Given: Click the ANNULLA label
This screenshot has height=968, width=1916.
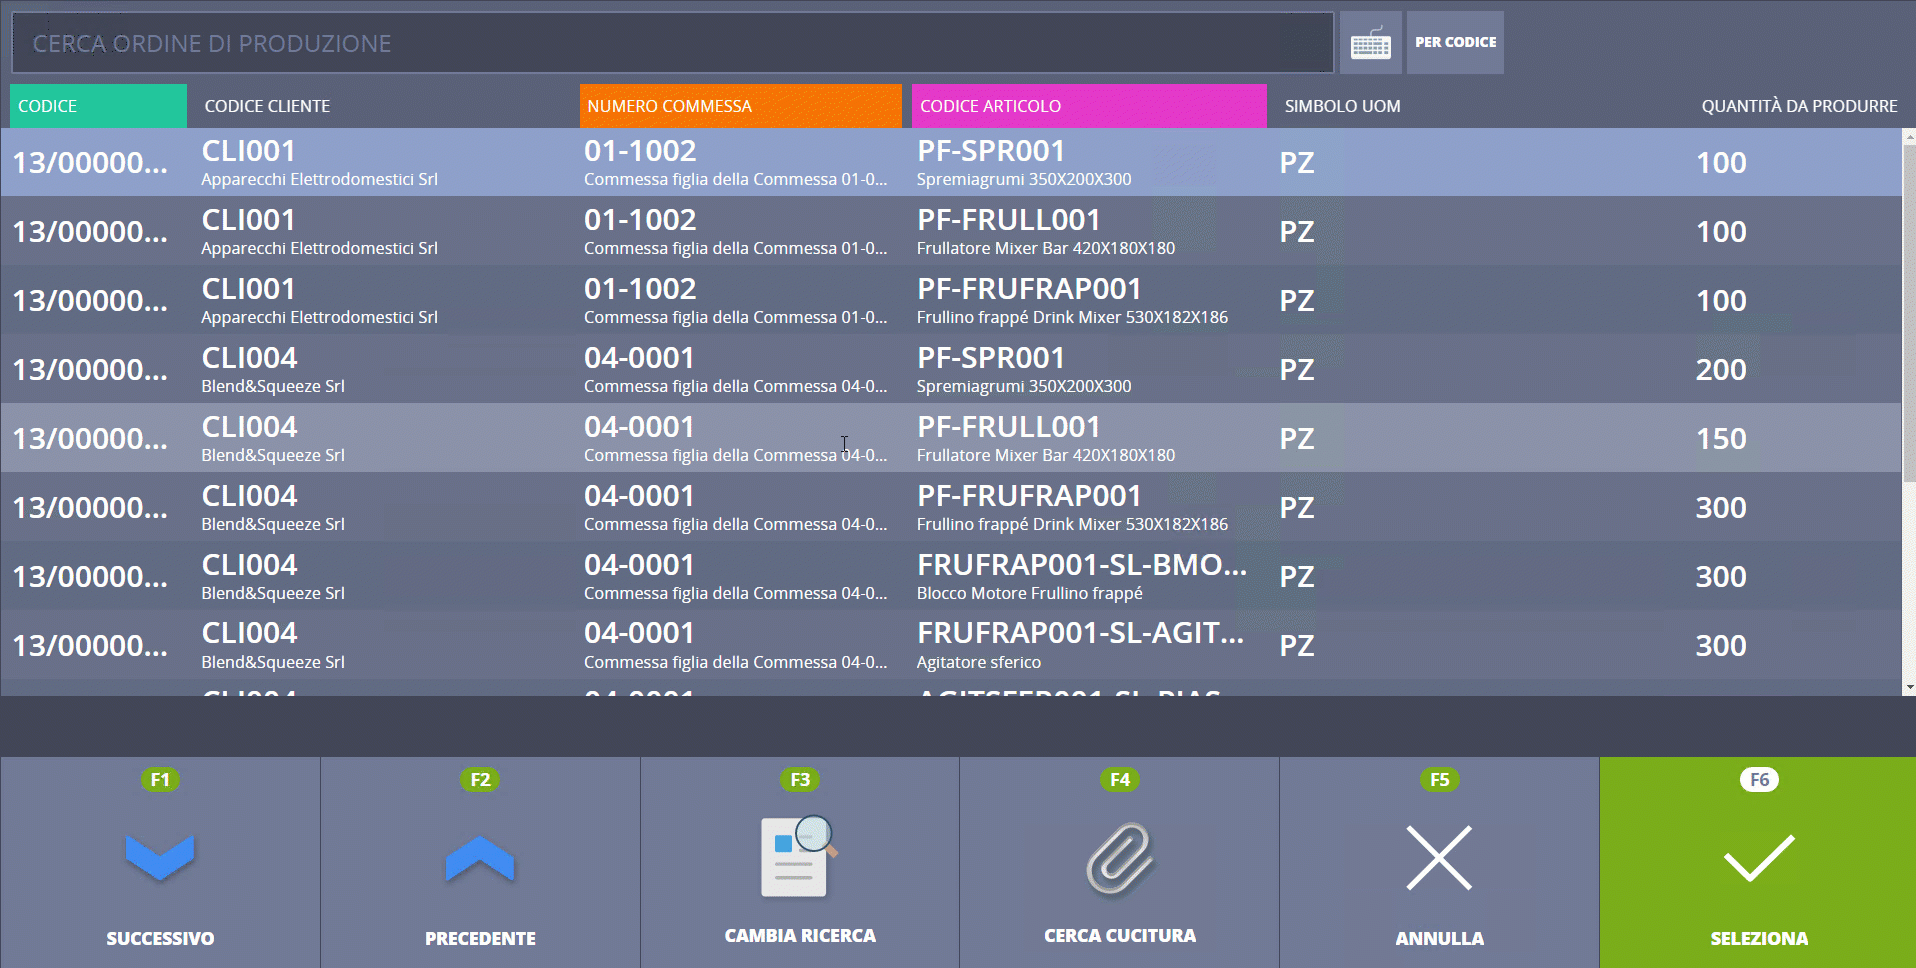Looking at the screenshot, I should (x=1439, y=939).
